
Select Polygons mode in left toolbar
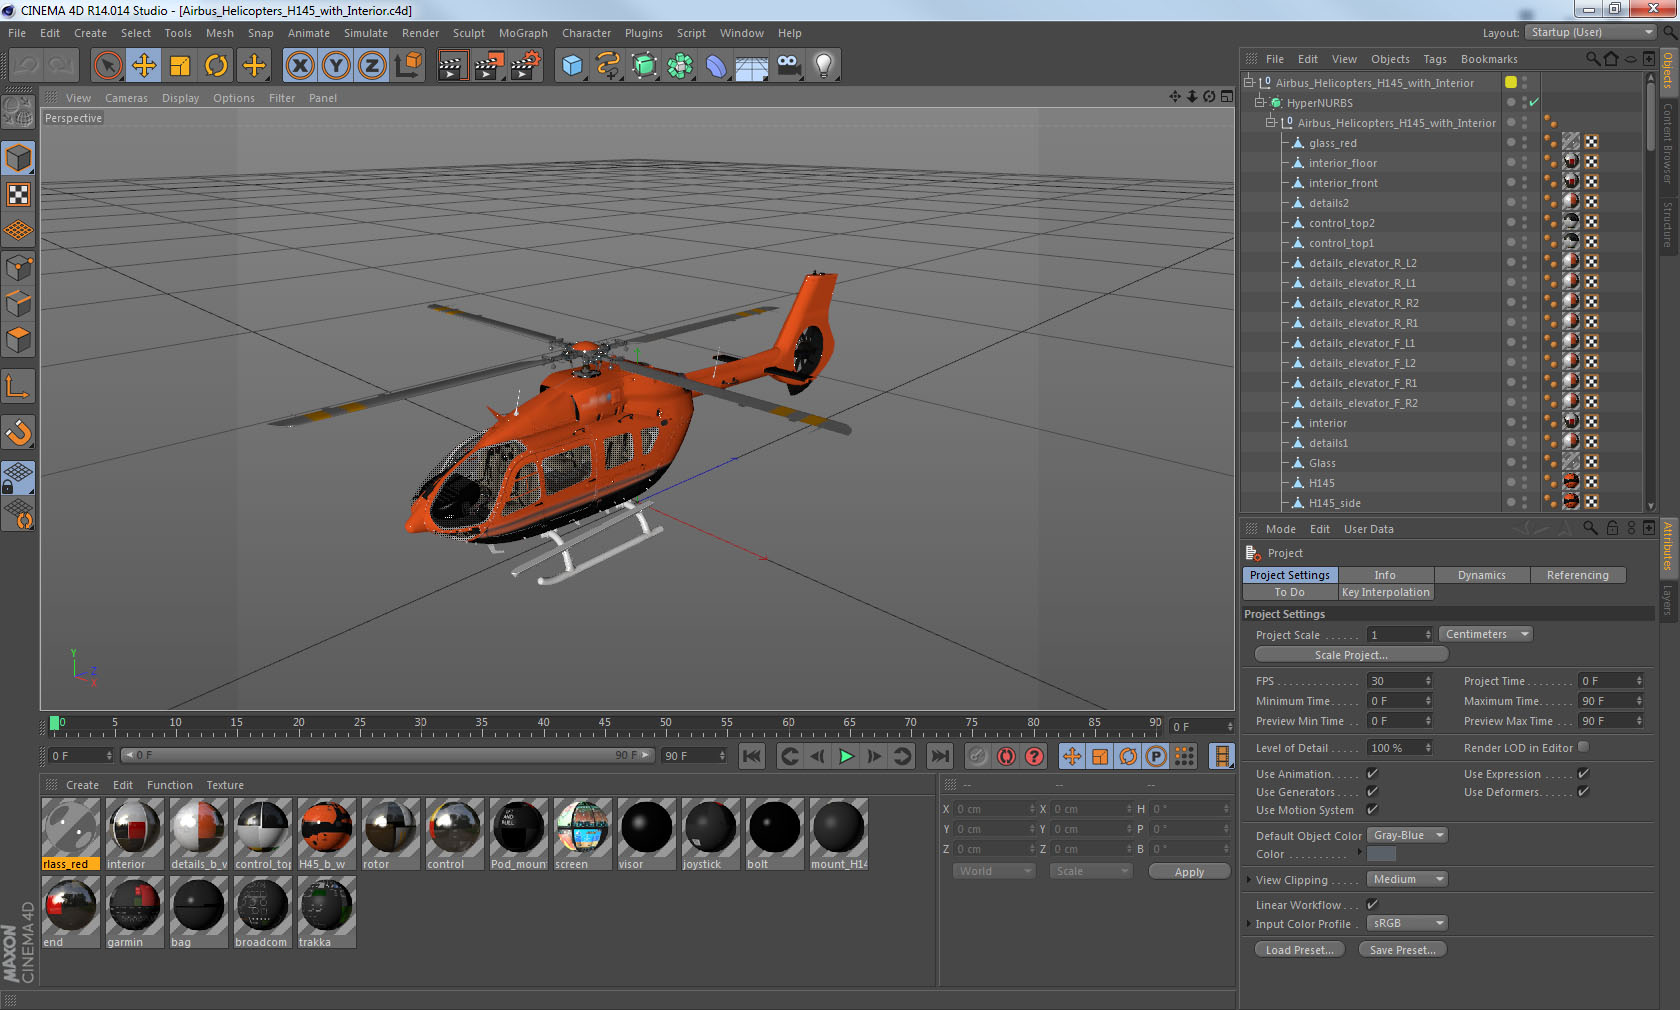click(19, 340)
